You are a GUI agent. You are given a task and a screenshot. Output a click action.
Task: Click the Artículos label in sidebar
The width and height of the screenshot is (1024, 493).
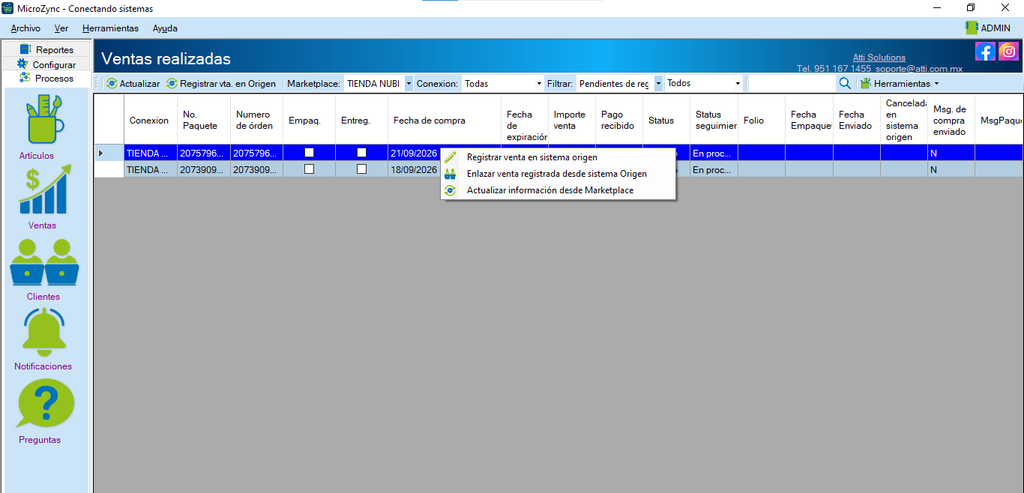pyautogui.click(x=37, y=155)
